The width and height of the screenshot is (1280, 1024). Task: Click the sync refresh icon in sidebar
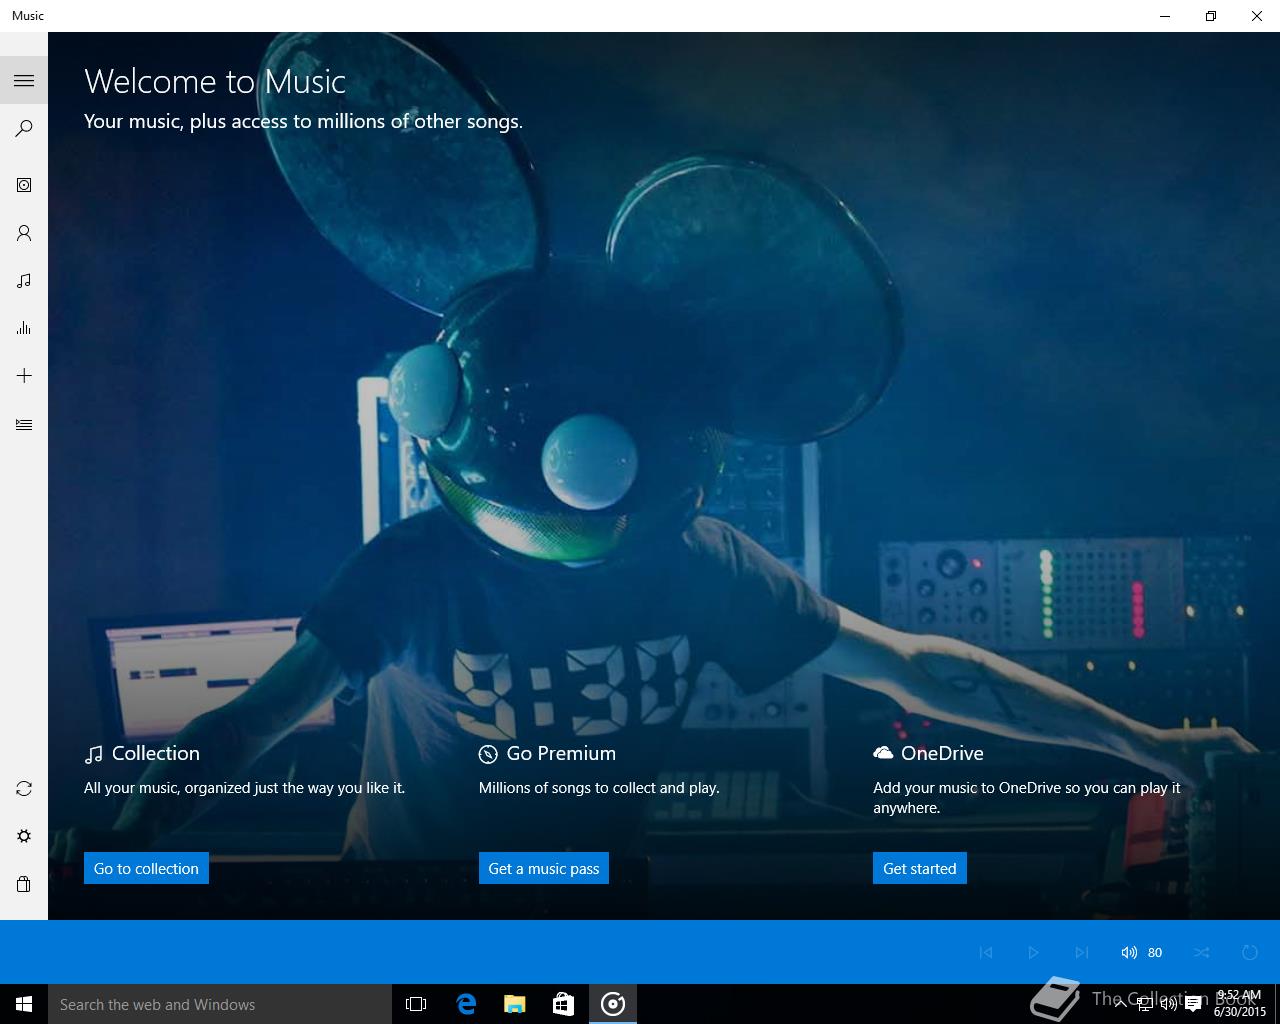pyautogui.click(x=24, y=789)
